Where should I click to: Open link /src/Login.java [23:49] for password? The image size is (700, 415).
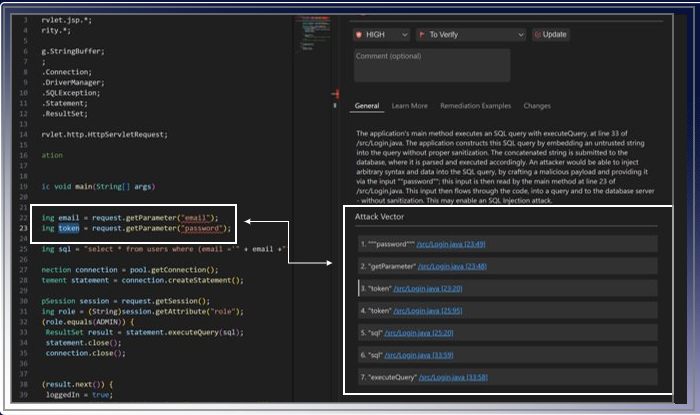(x=451, y=244)
